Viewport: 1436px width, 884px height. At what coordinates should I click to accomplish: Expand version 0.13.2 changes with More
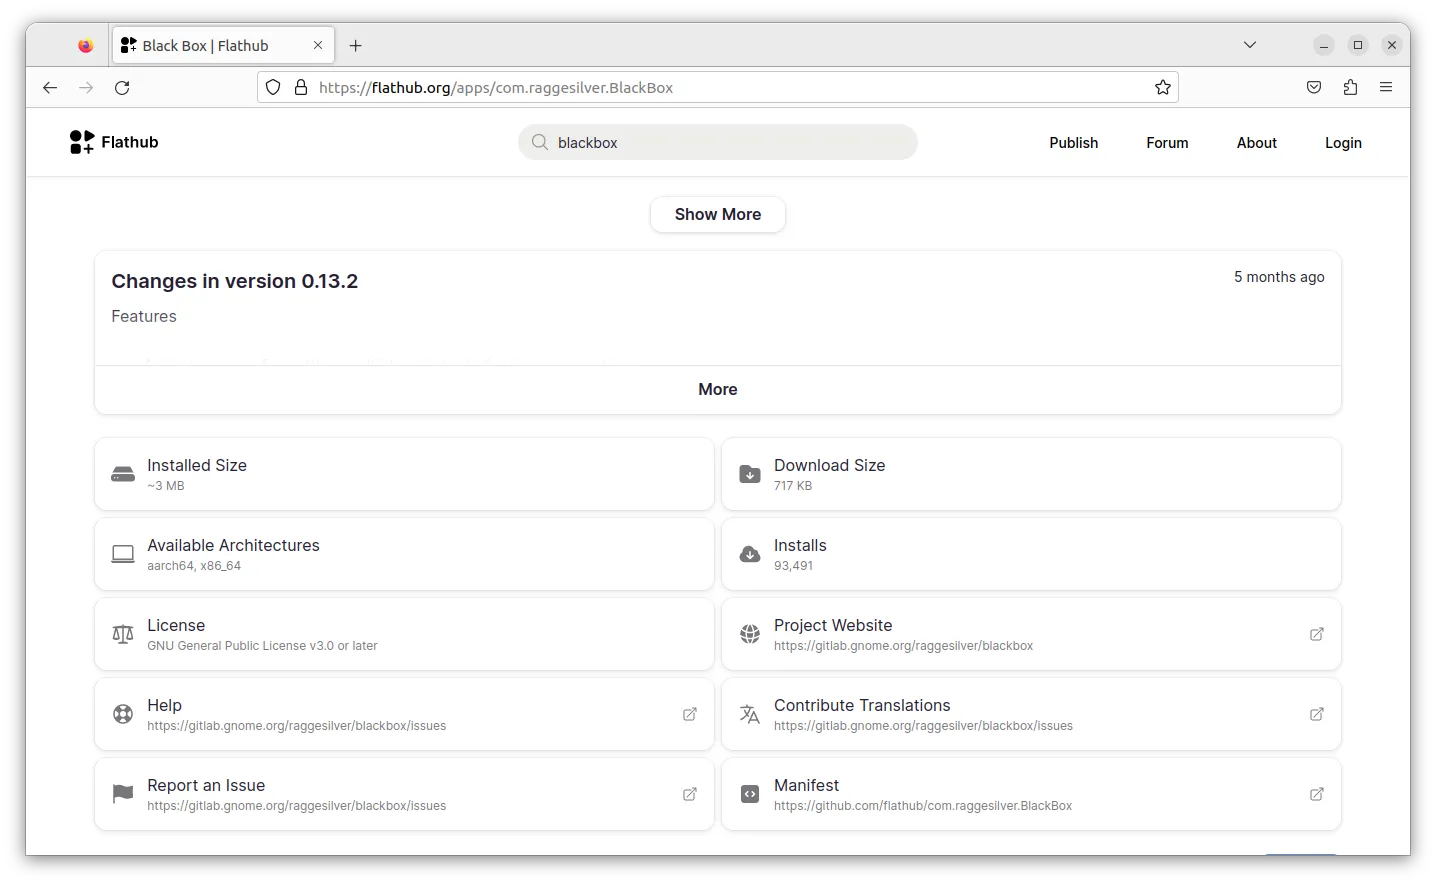click(x=717, y=389)
